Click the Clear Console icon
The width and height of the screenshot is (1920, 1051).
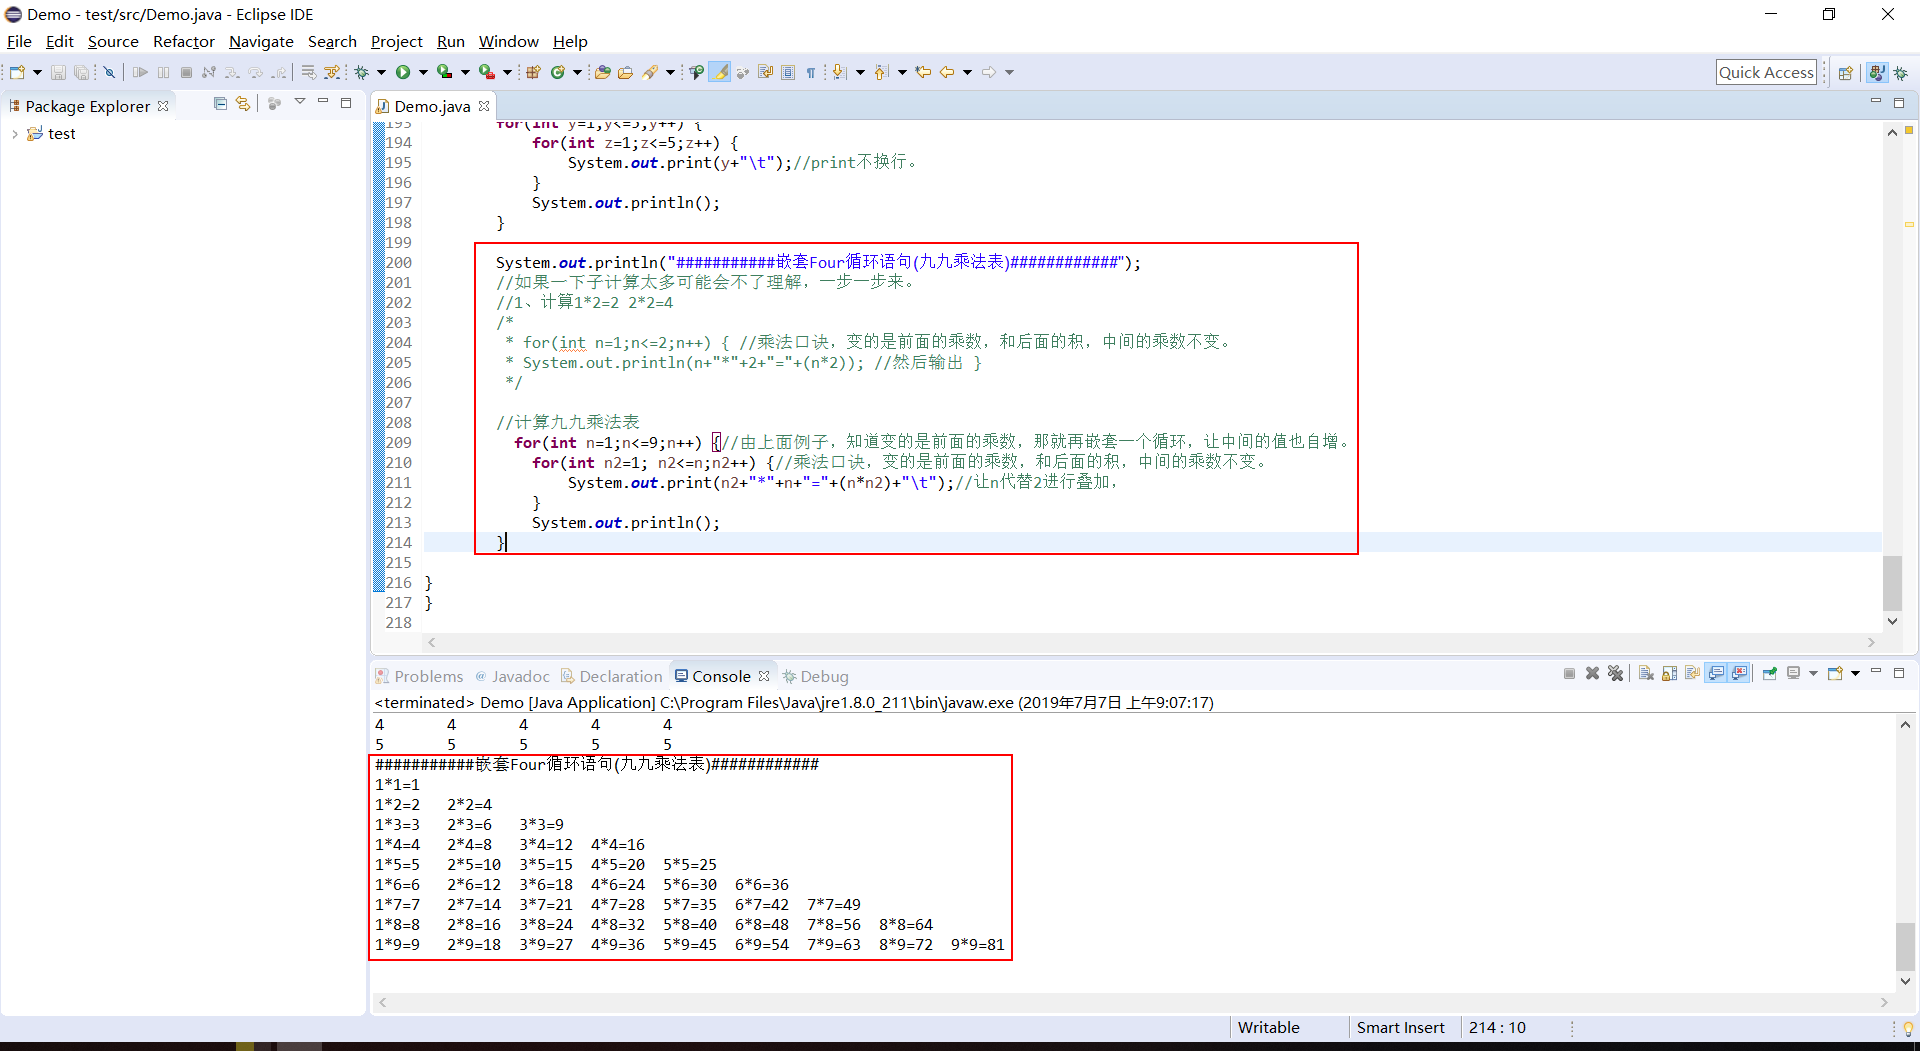1646,673
